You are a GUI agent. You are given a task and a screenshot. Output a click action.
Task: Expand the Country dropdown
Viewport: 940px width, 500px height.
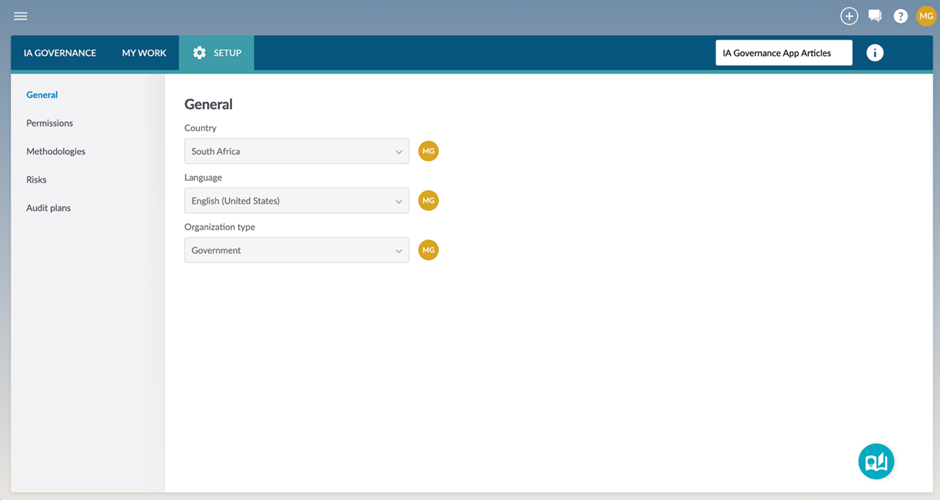[296, 151]
